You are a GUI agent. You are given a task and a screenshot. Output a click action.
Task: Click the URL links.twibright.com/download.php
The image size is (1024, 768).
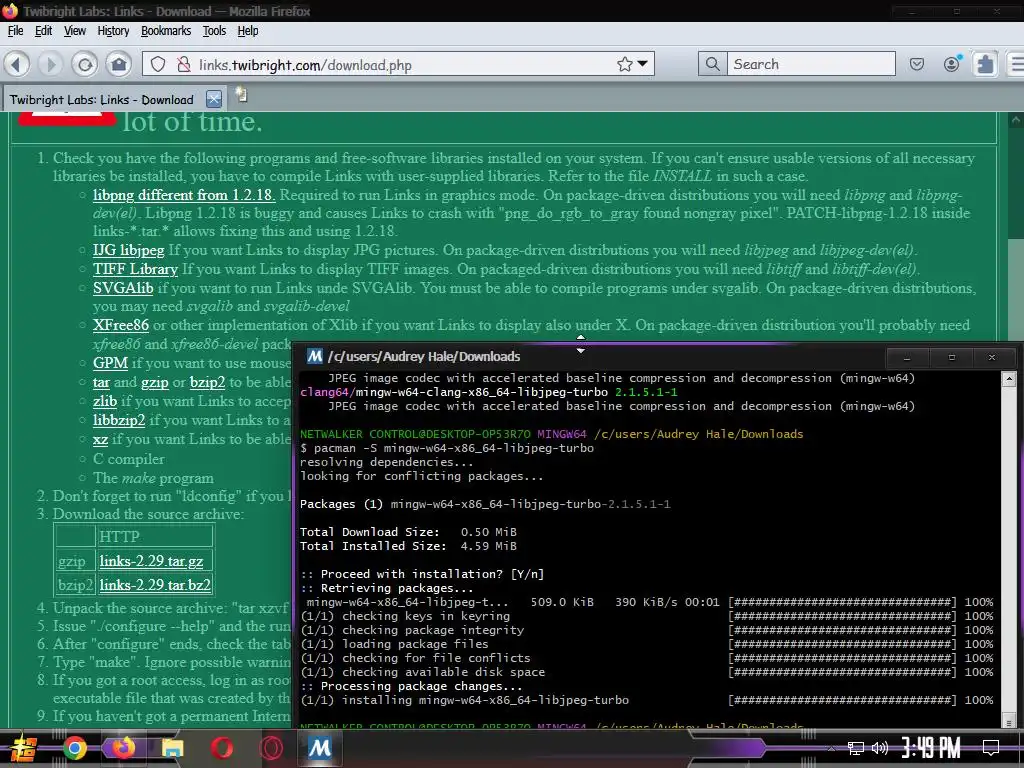point(305,65)
